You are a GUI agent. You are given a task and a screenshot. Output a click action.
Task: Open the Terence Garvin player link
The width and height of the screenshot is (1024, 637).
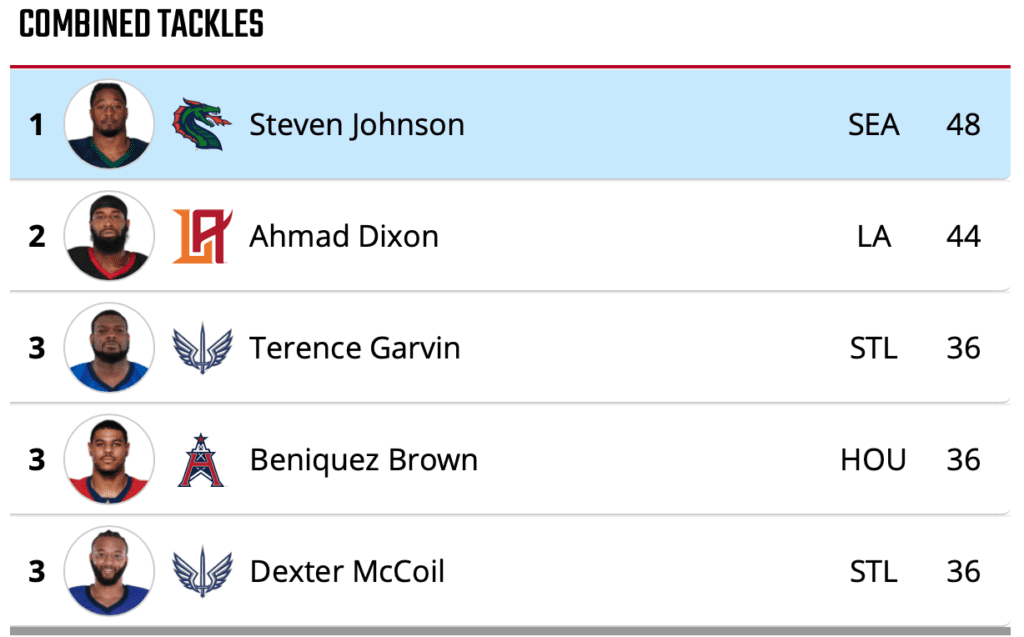(x=355, y=349)
